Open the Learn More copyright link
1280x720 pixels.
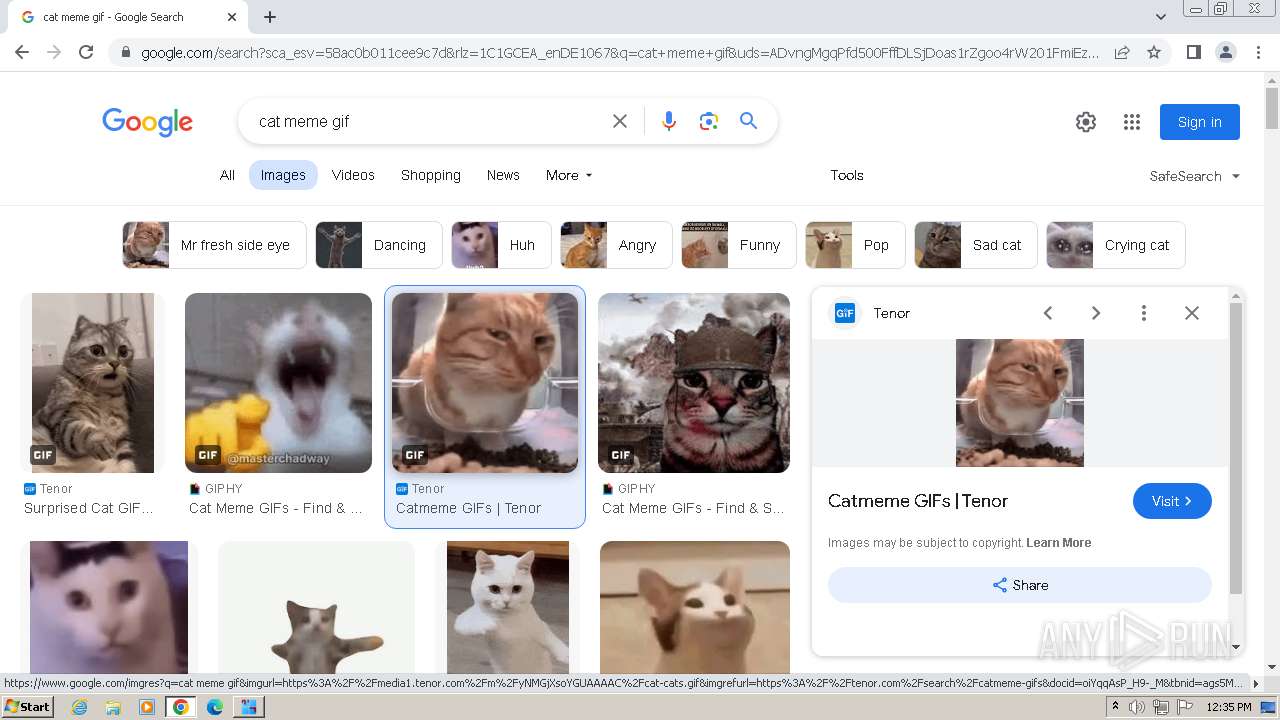(x=1058, y=543)
